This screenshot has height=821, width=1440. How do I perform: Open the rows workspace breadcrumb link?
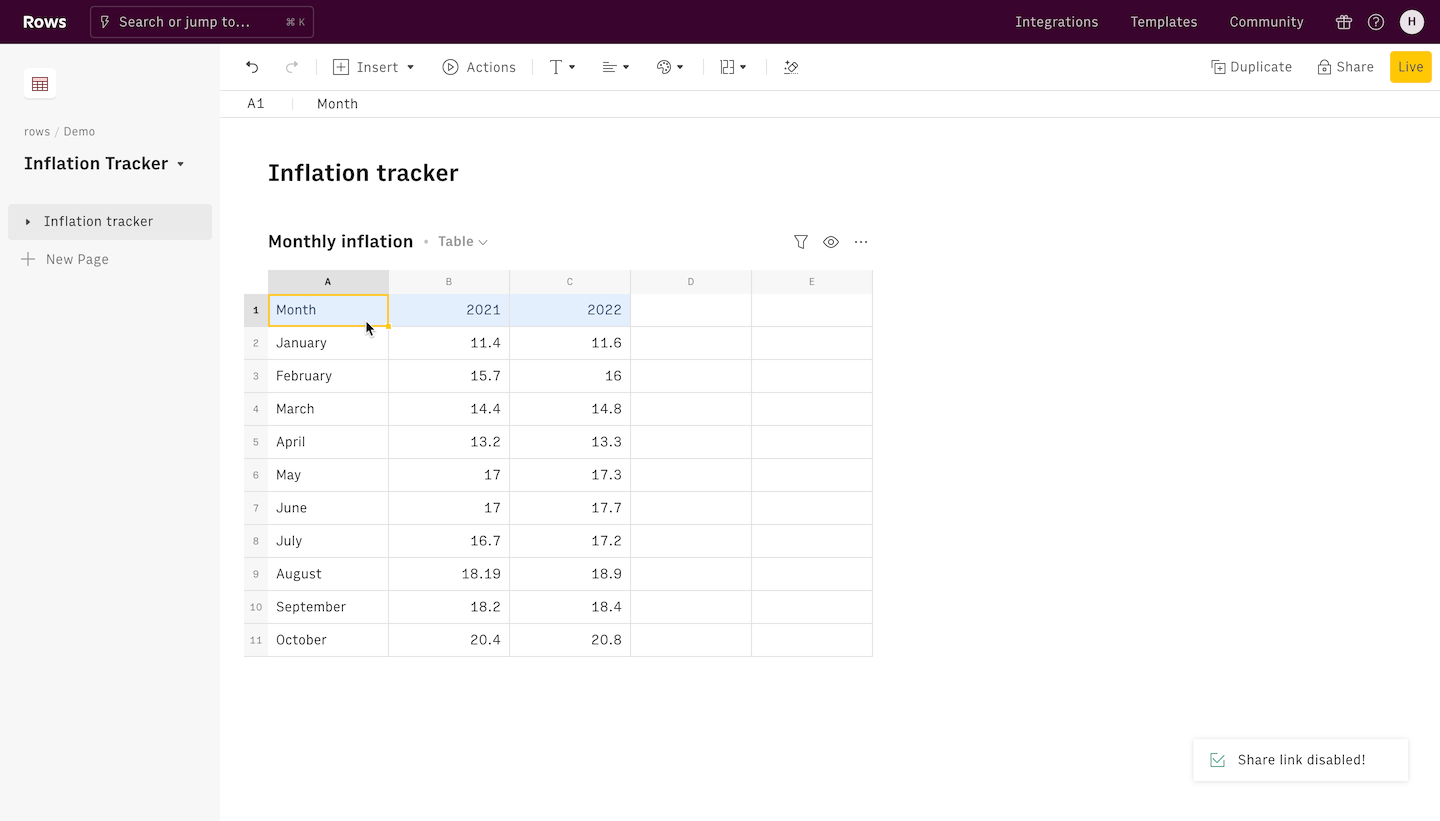(x=37, y=132)
